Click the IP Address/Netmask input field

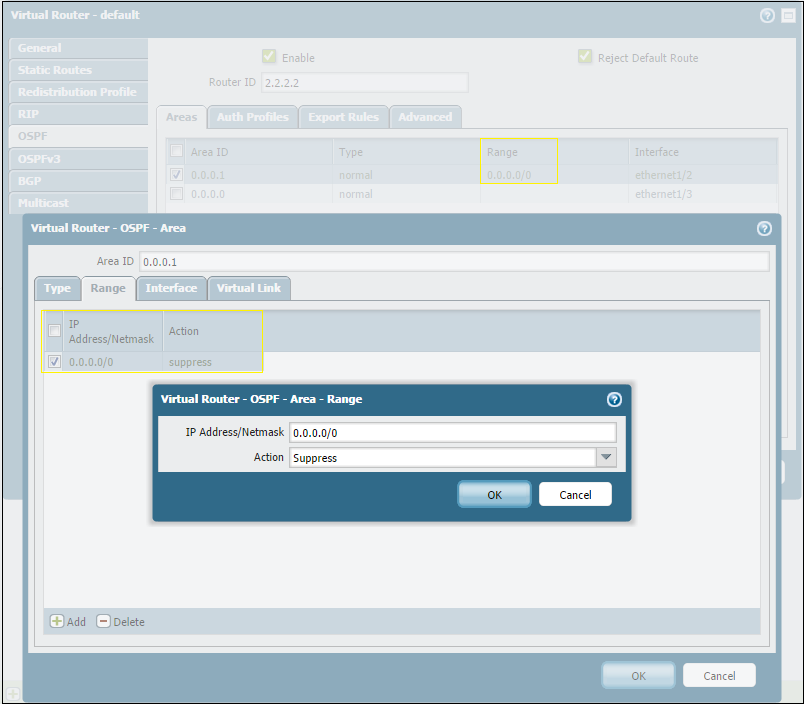[x=452, y=433]
